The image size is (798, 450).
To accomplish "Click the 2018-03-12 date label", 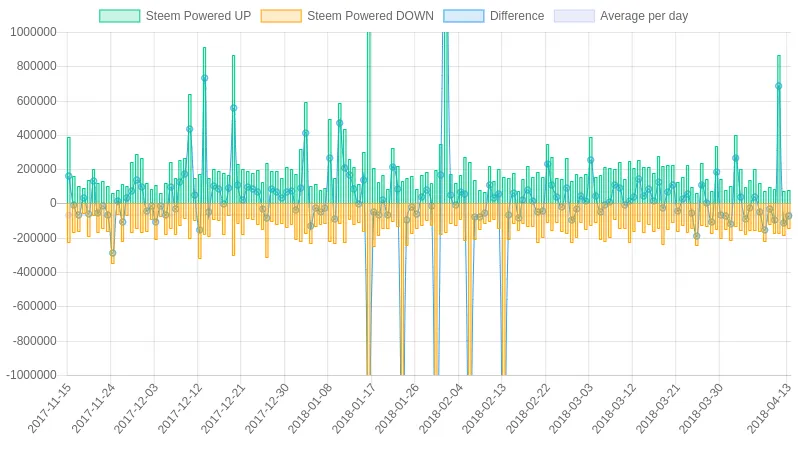I will point(615,408).
